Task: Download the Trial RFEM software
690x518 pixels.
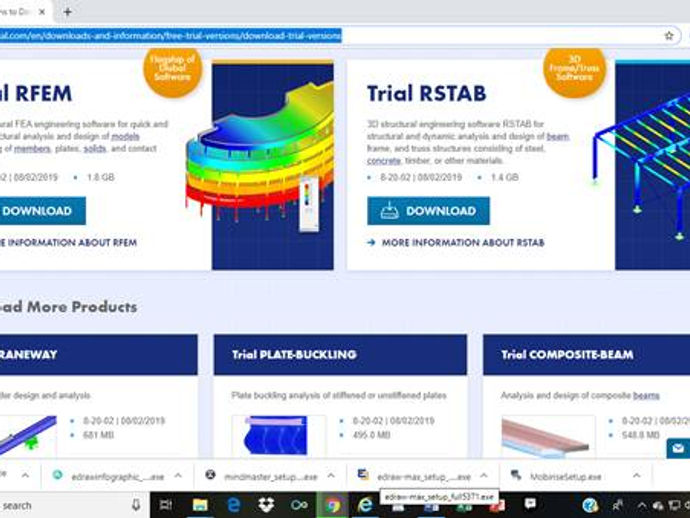Action: pos(43,211)
